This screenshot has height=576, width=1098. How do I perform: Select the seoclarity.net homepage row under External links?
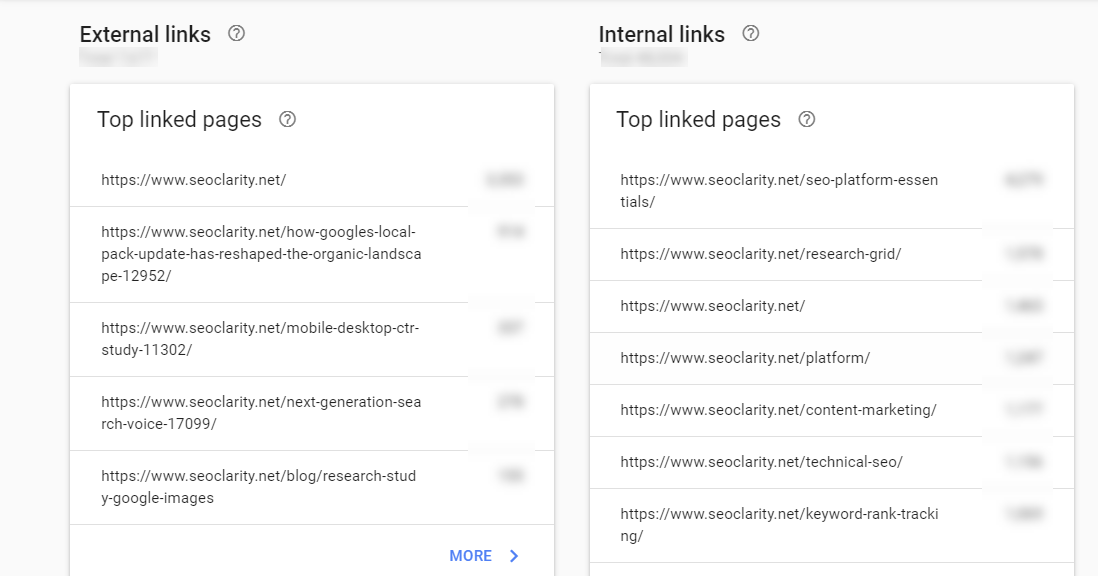pyautogui.click(x=312, y=181)
